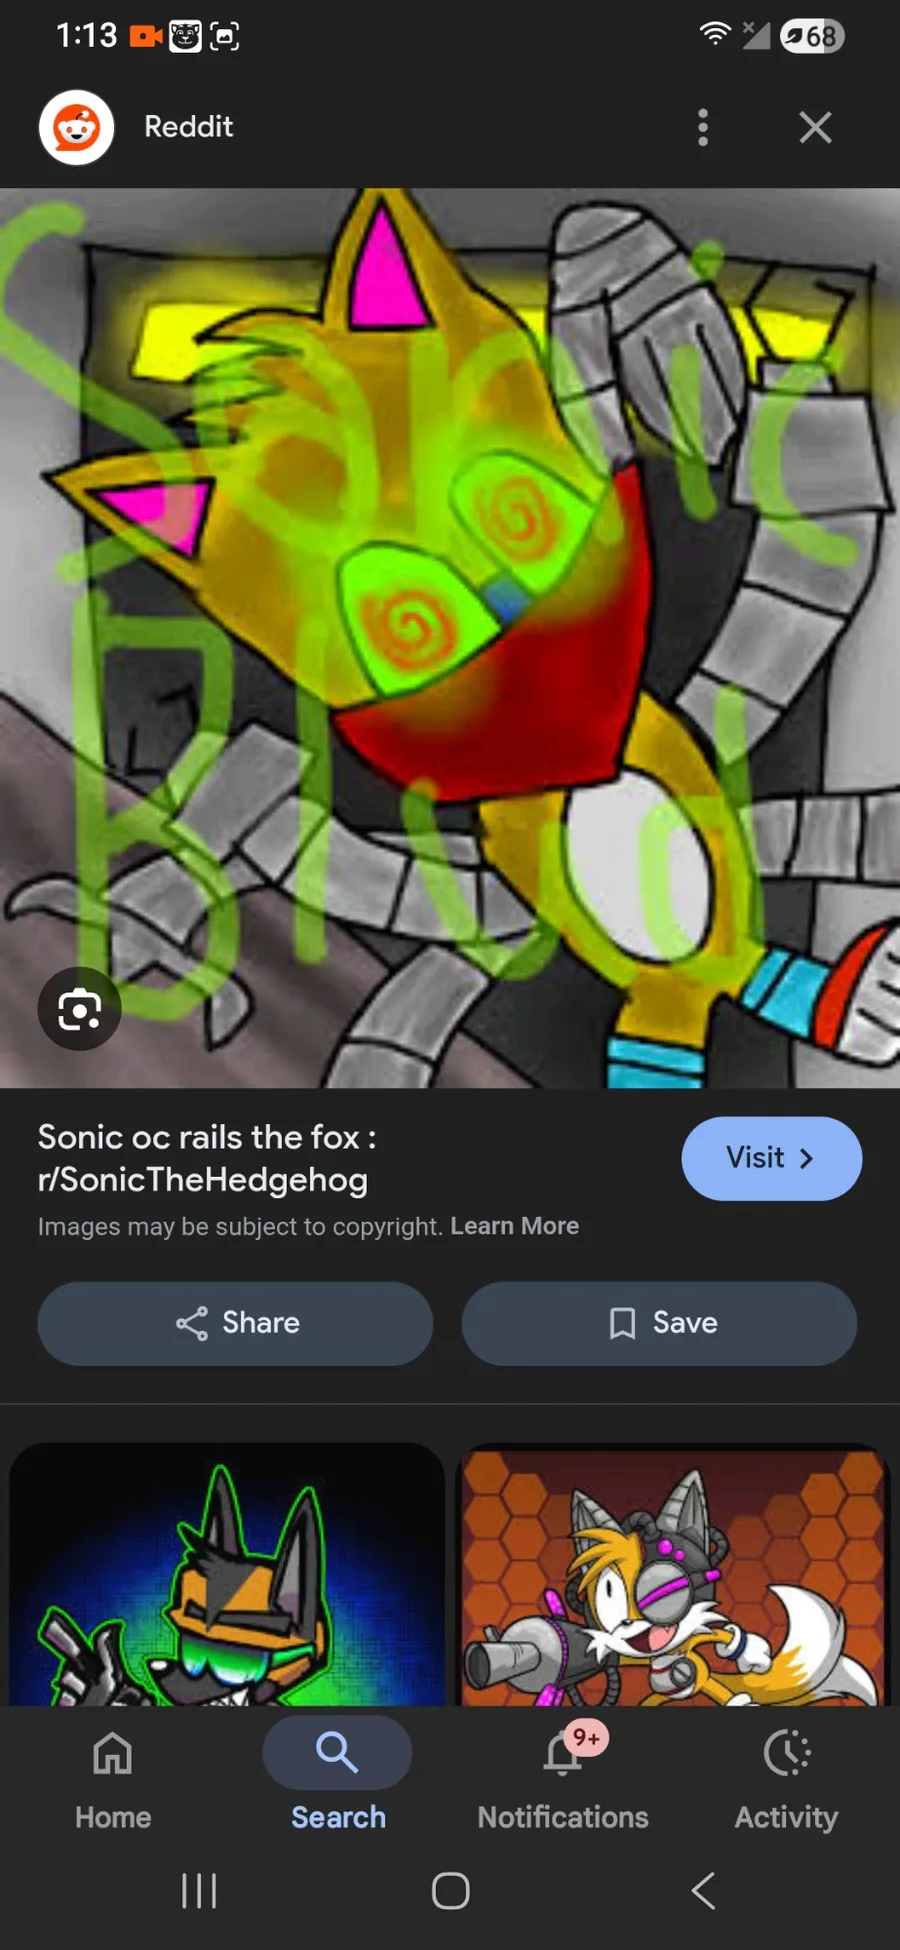Tap the Android back arrow

tap(703, 1891)
